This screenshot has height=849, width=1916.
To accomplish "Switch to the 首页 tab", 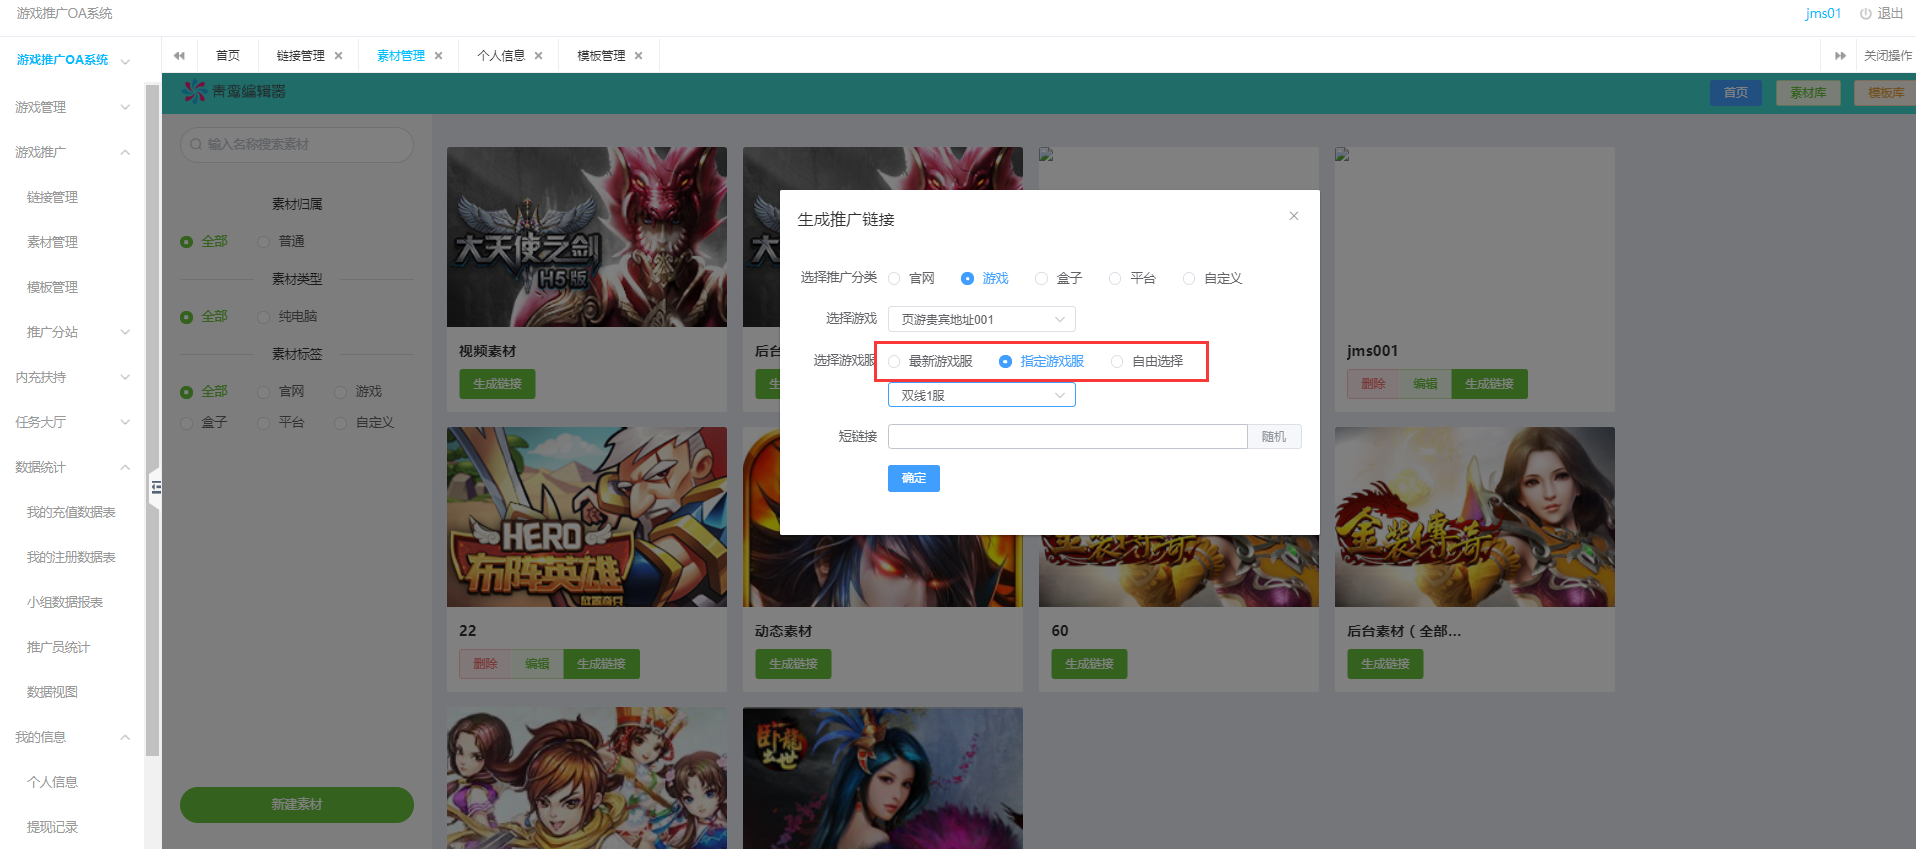I will coord(228,56).
